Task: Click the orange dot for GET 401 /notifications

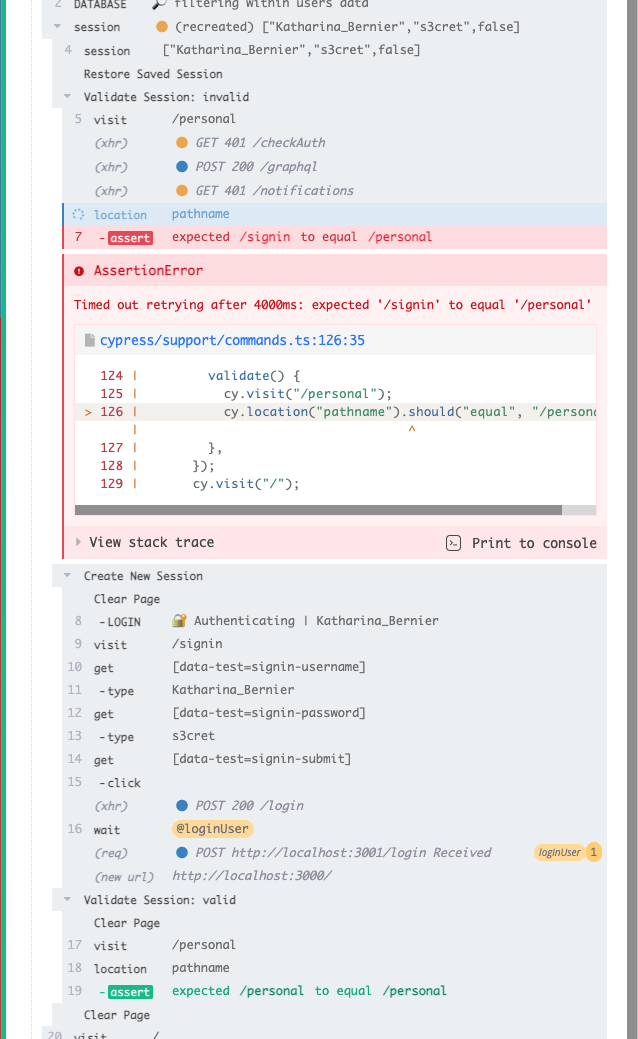Action: (182, 191)
